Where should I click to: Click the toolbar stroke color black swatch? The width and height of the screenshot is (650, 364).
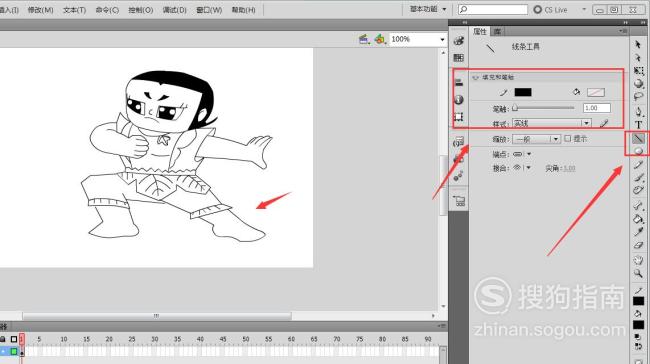638,301
